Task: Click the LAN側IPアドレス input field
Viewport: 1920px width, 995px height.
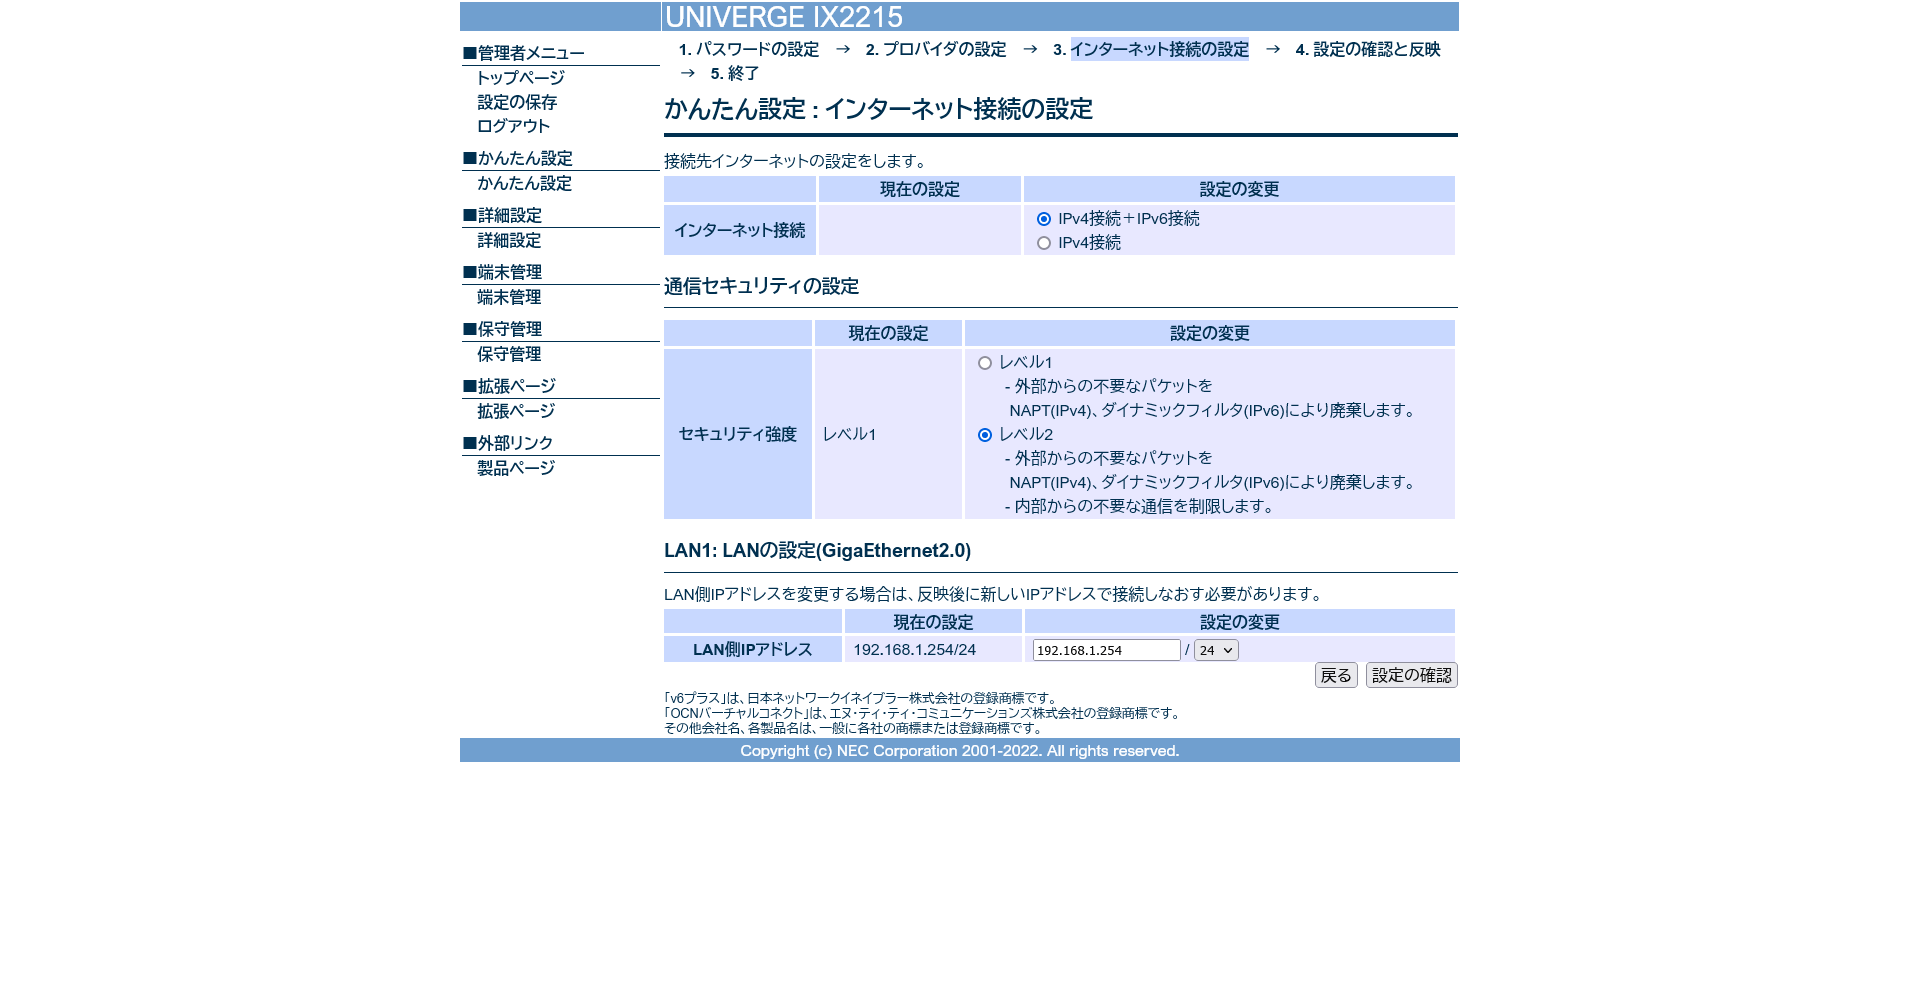Action: click(x=1106, y=650)
